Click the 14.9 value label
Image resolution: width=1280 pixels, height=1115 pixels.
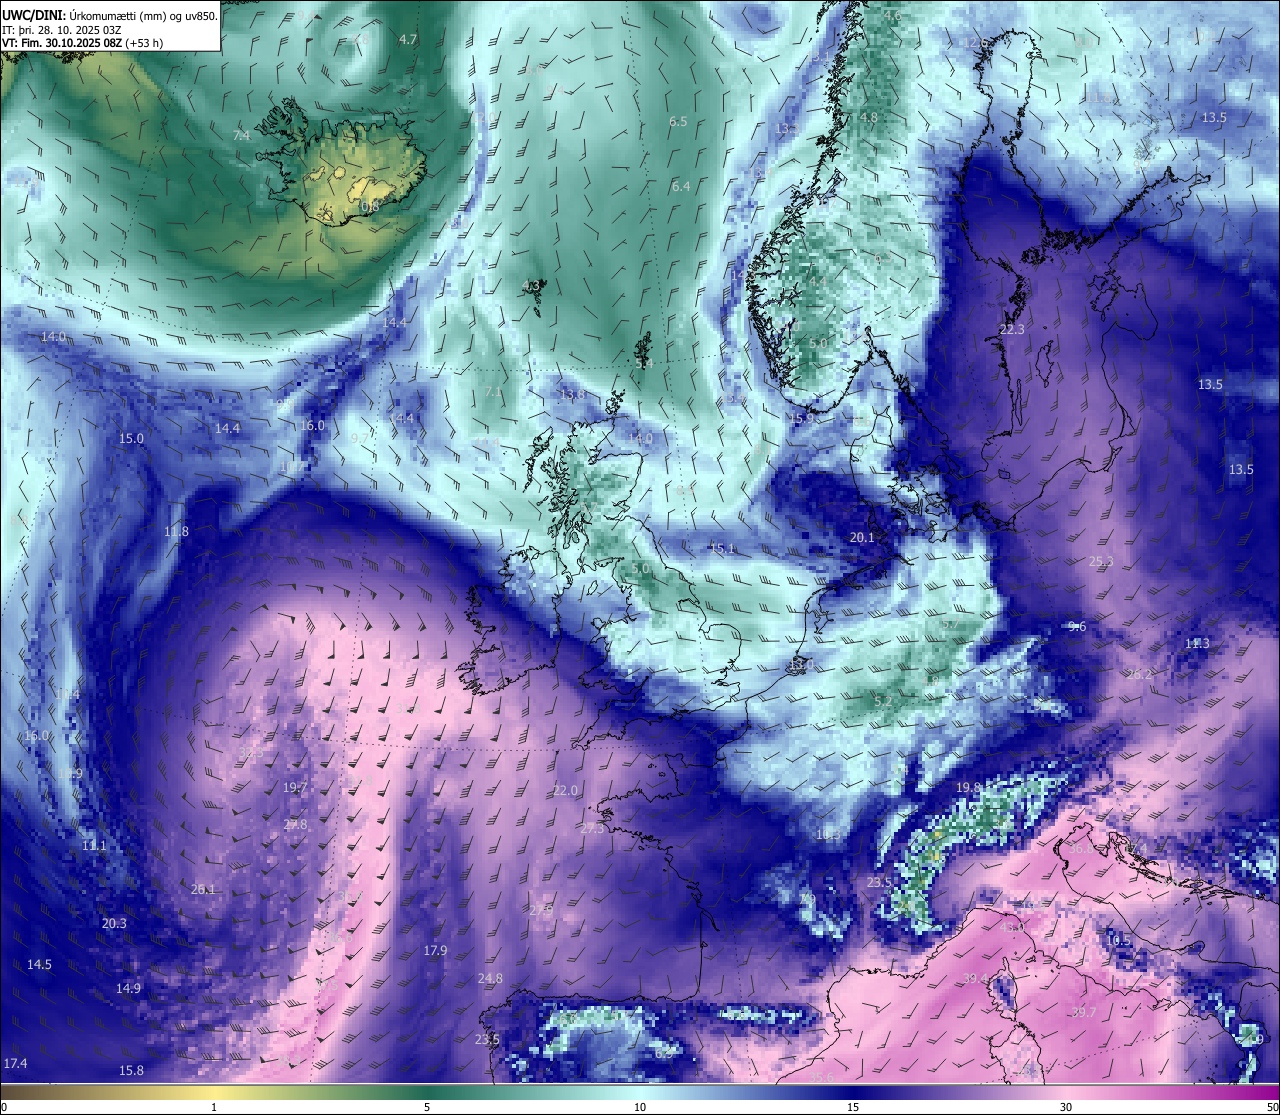coord(128,989)
